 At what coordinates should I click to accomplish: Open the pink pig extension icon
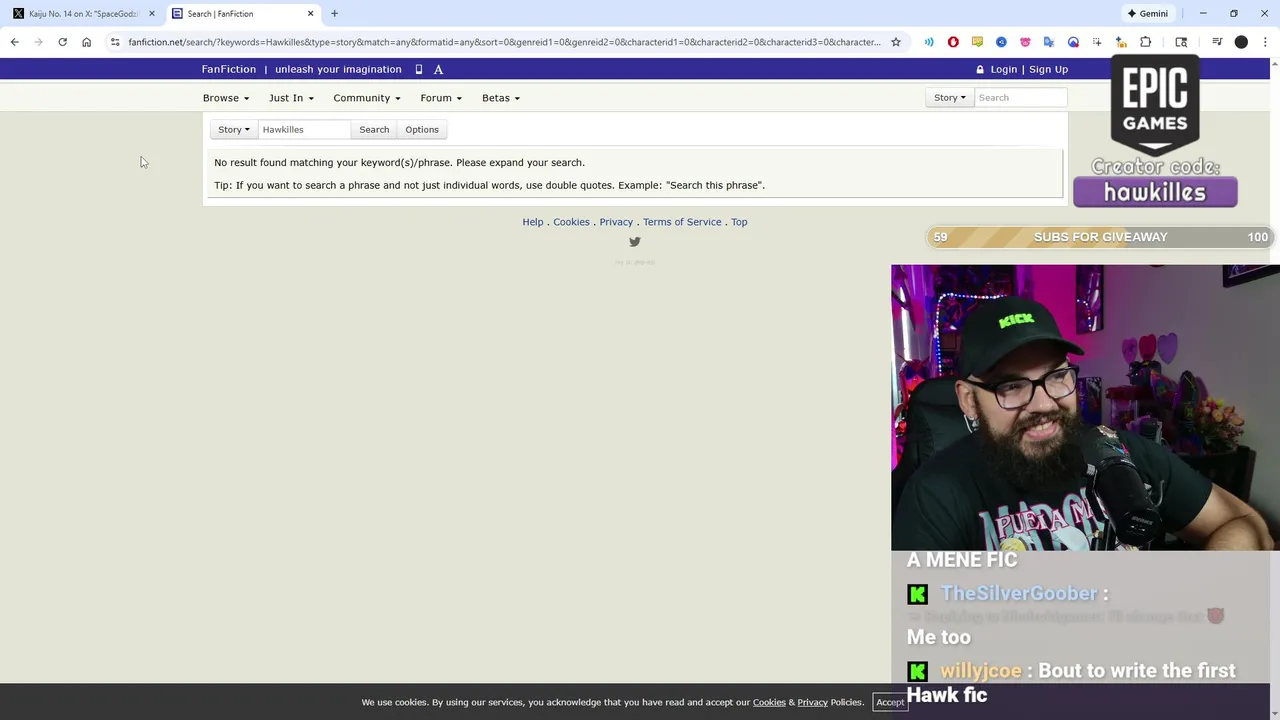[1025, 42]
